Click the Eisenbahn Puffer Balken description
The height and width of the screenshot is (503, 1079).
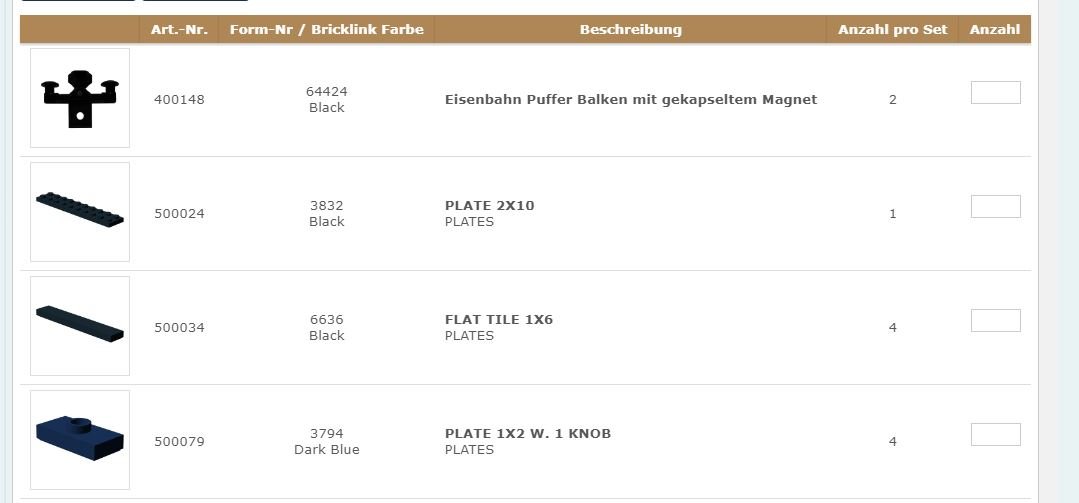pyautogui.click(x=630, y=100)
